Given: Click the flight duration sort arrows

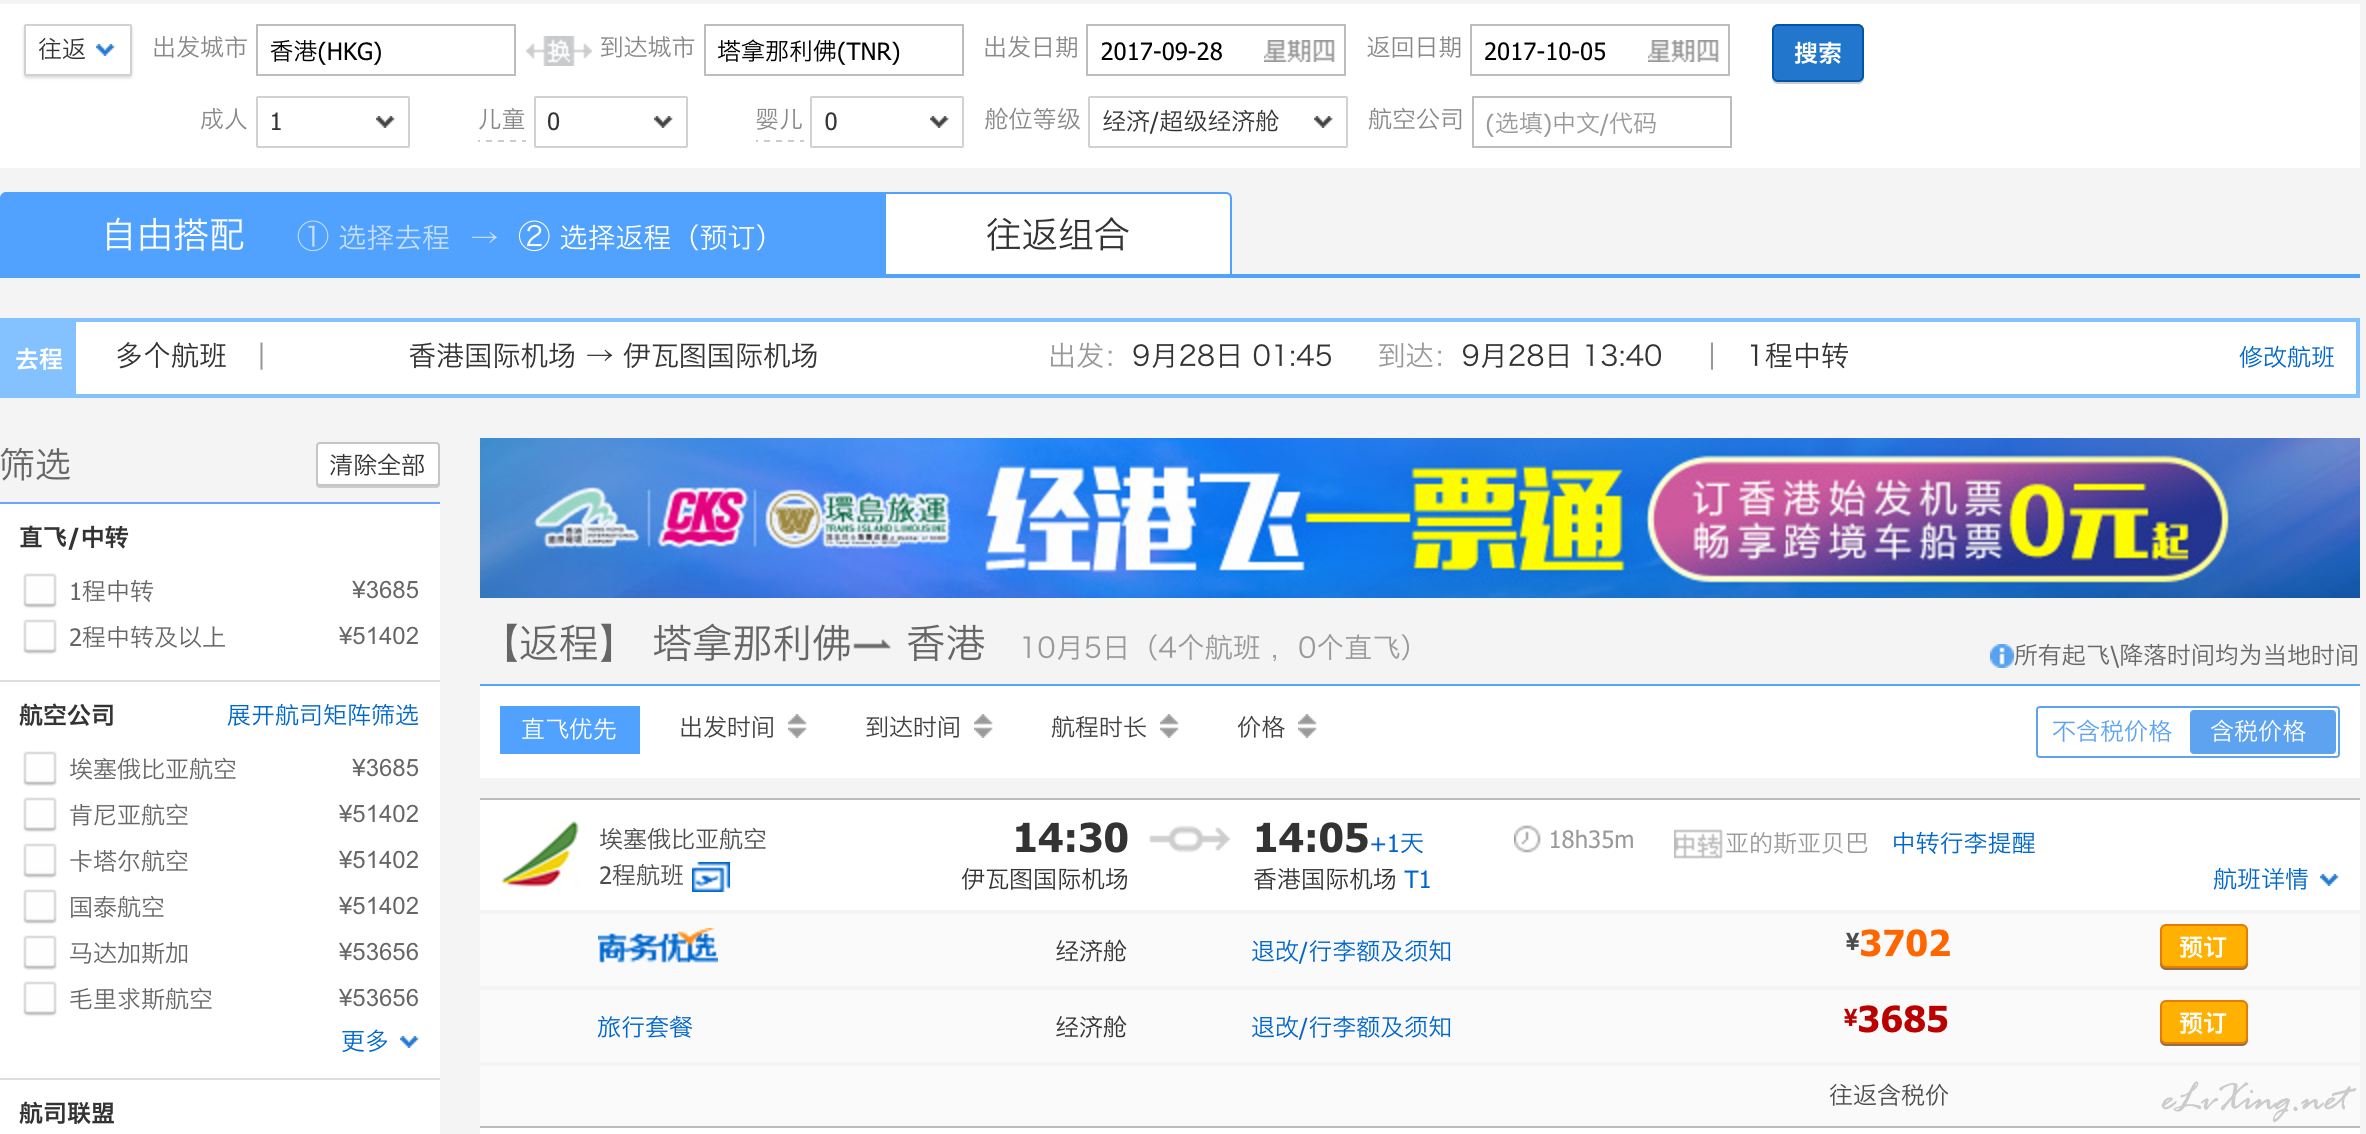Looking at the screenshot, I should pos(1169,727).
